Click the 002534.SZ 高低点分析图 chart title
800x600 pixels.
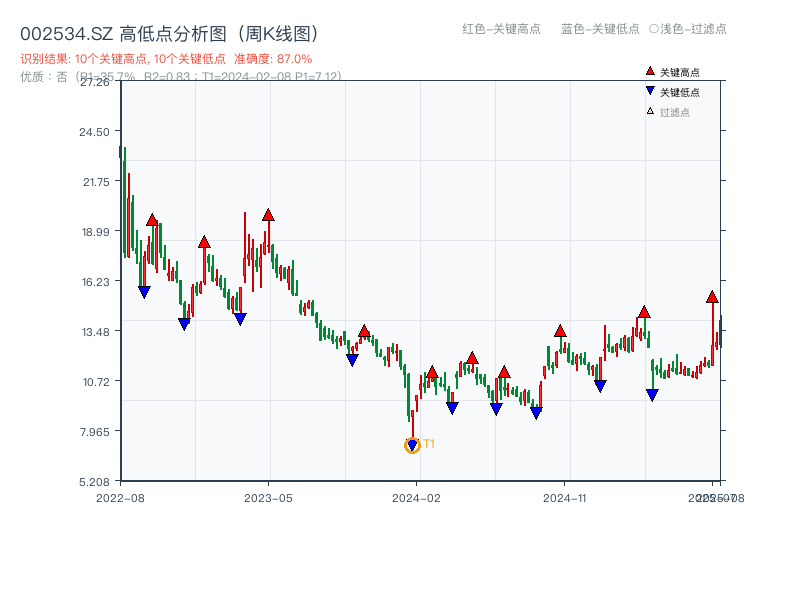(x=170, y=34)
